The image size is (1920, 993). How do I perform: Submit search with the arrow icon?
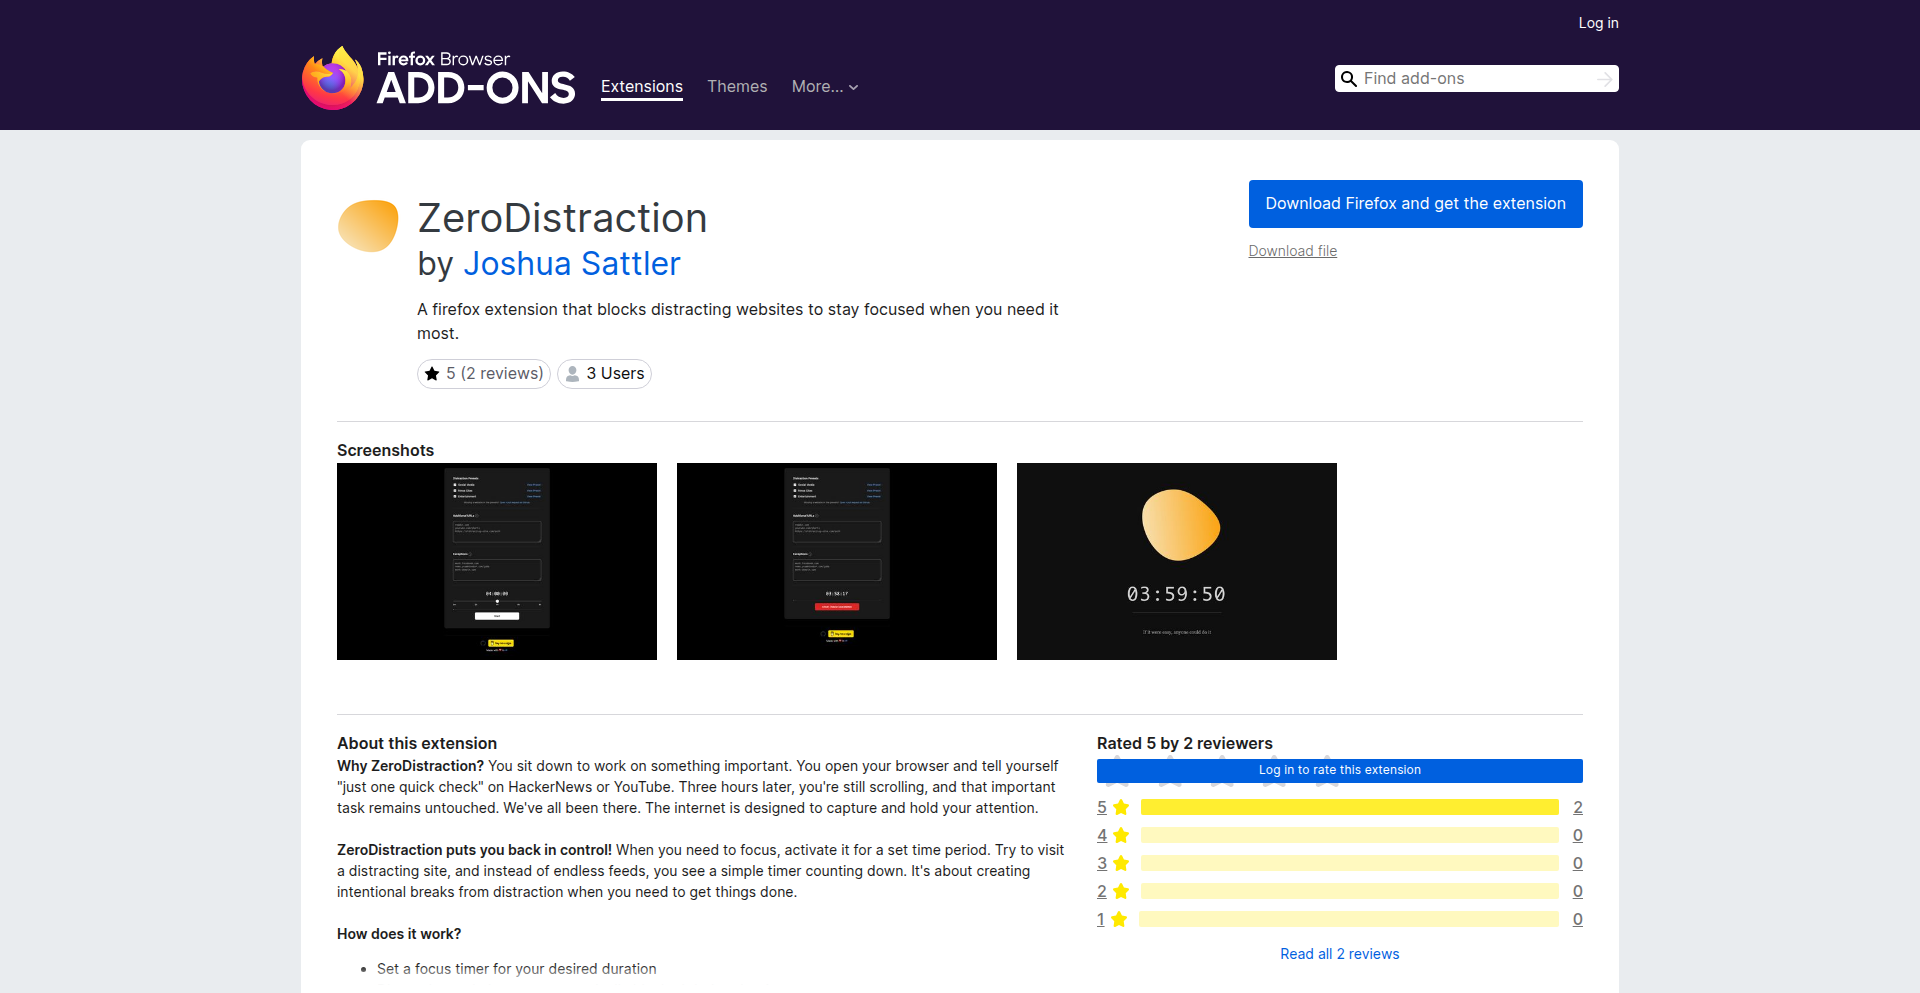click(x=1604, y=79)
